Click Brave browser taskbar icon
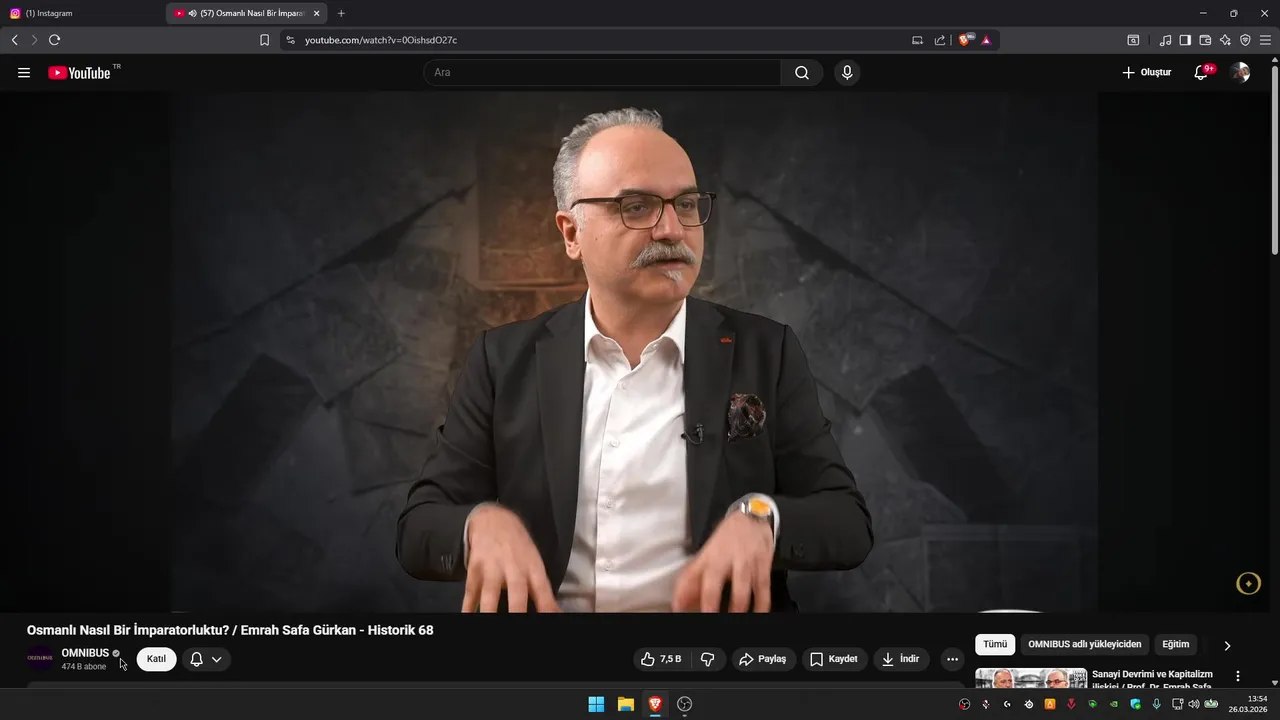 [655, 704]
